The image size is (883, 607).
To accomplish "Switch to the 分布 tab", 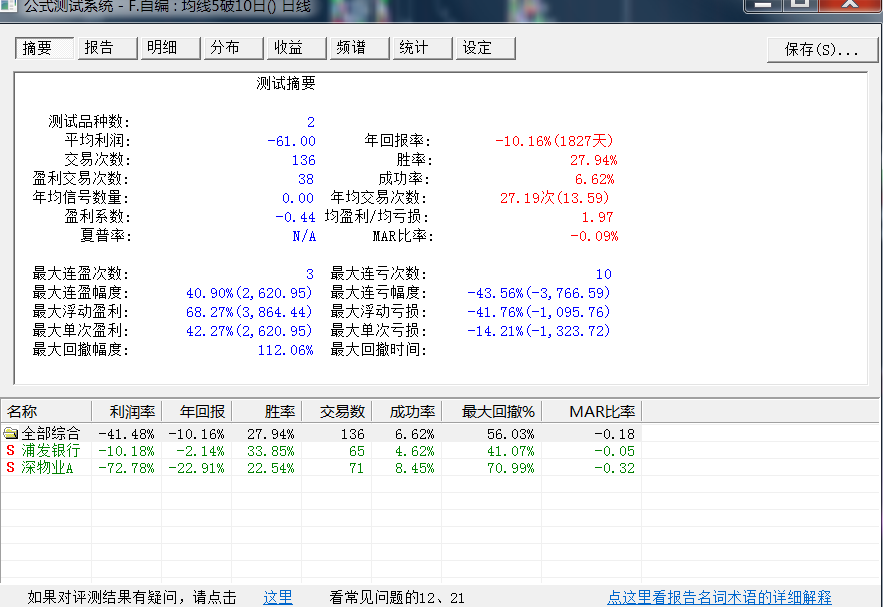I will (x=234, y=48).
